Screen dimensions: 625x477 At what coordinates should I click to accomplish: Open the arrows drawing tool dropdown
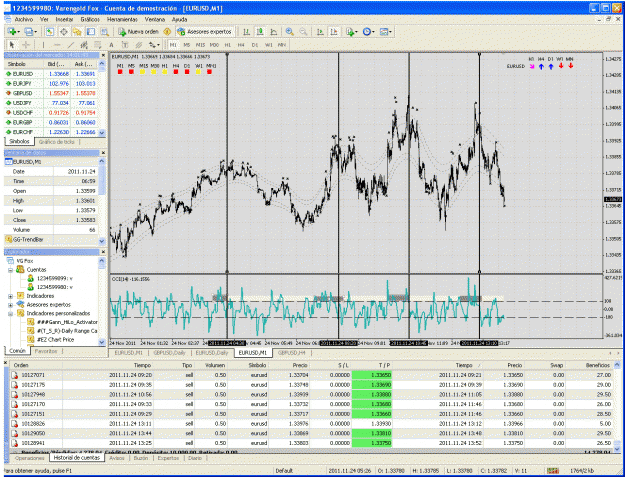tap(154, 45)
